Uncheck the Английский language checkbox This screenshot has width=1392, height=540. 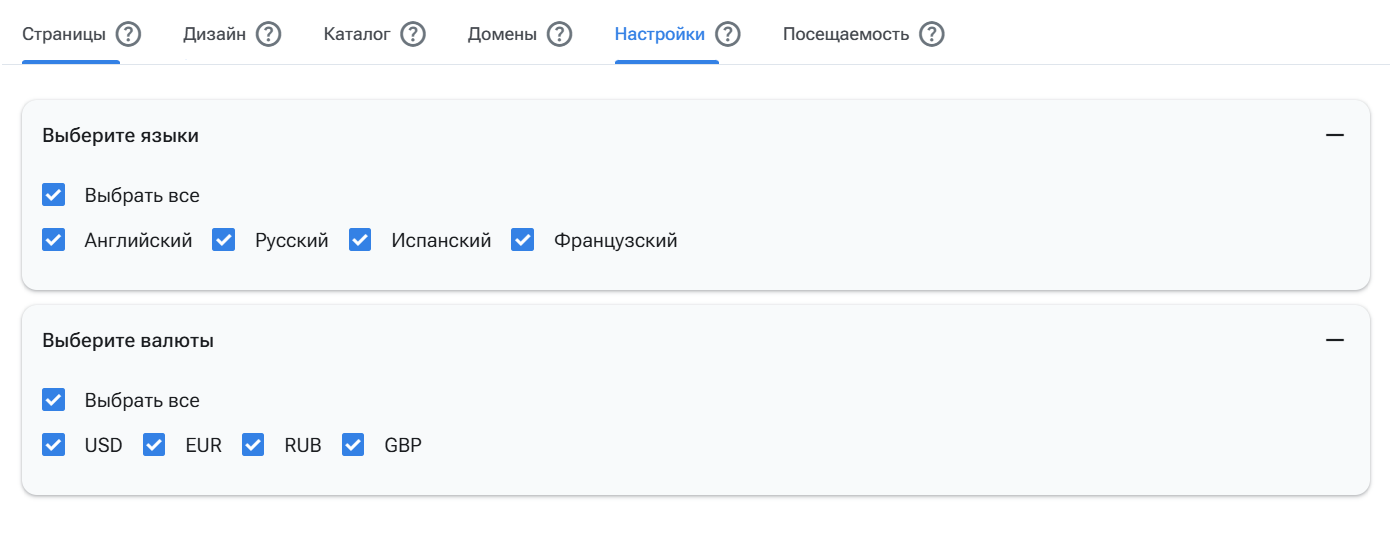[x=54, y=240]
